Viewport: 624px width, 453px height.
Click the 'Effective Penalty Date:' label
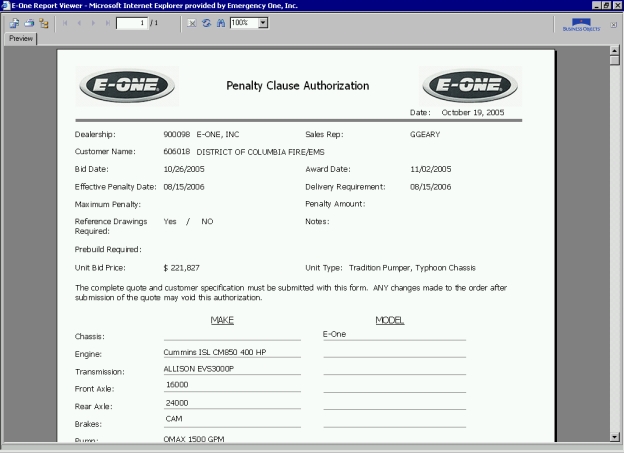click(x=115, y=187)
